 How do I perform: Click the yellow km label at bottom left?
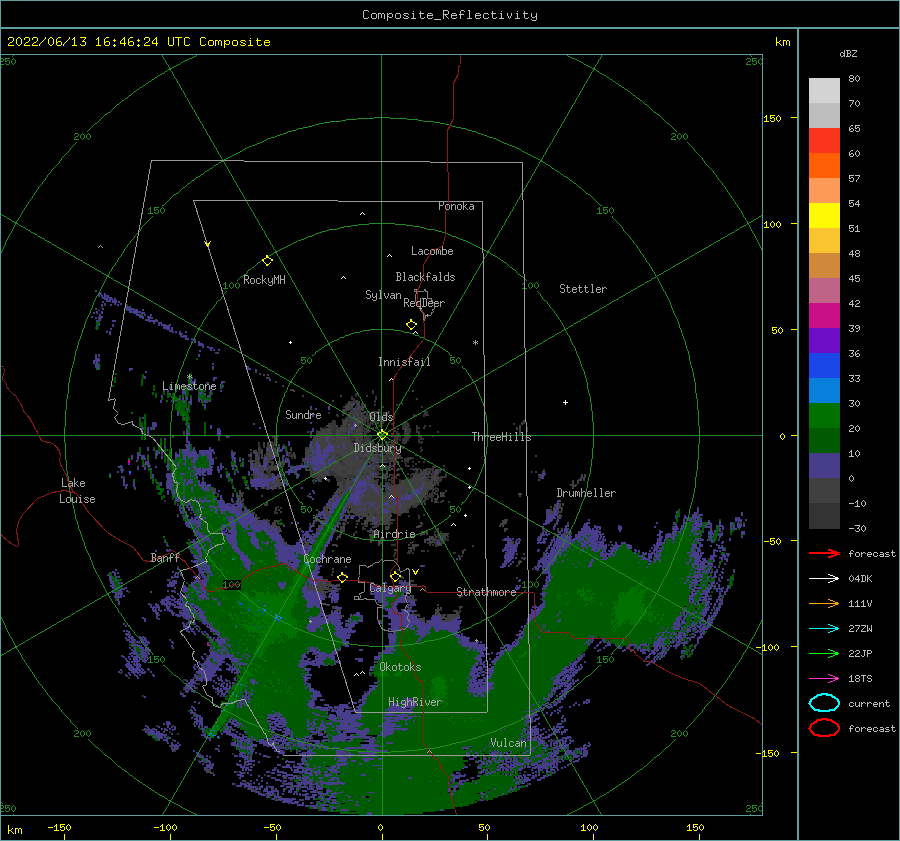(14, 830)
